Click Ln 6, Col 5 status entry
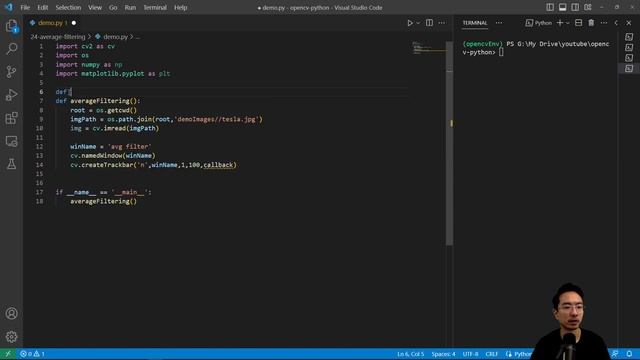Image resolution: width=640 pixels, height=360 pixels. pyautogui.click(x=410, y=354)
